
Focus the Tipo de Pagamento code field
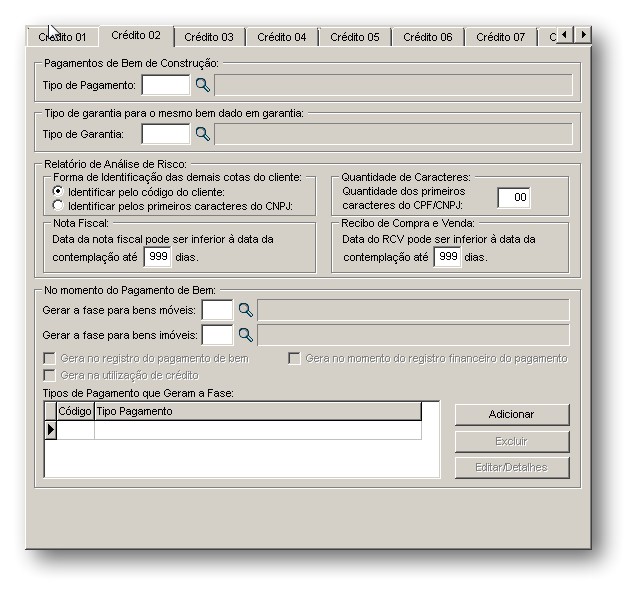coord(166,85)
